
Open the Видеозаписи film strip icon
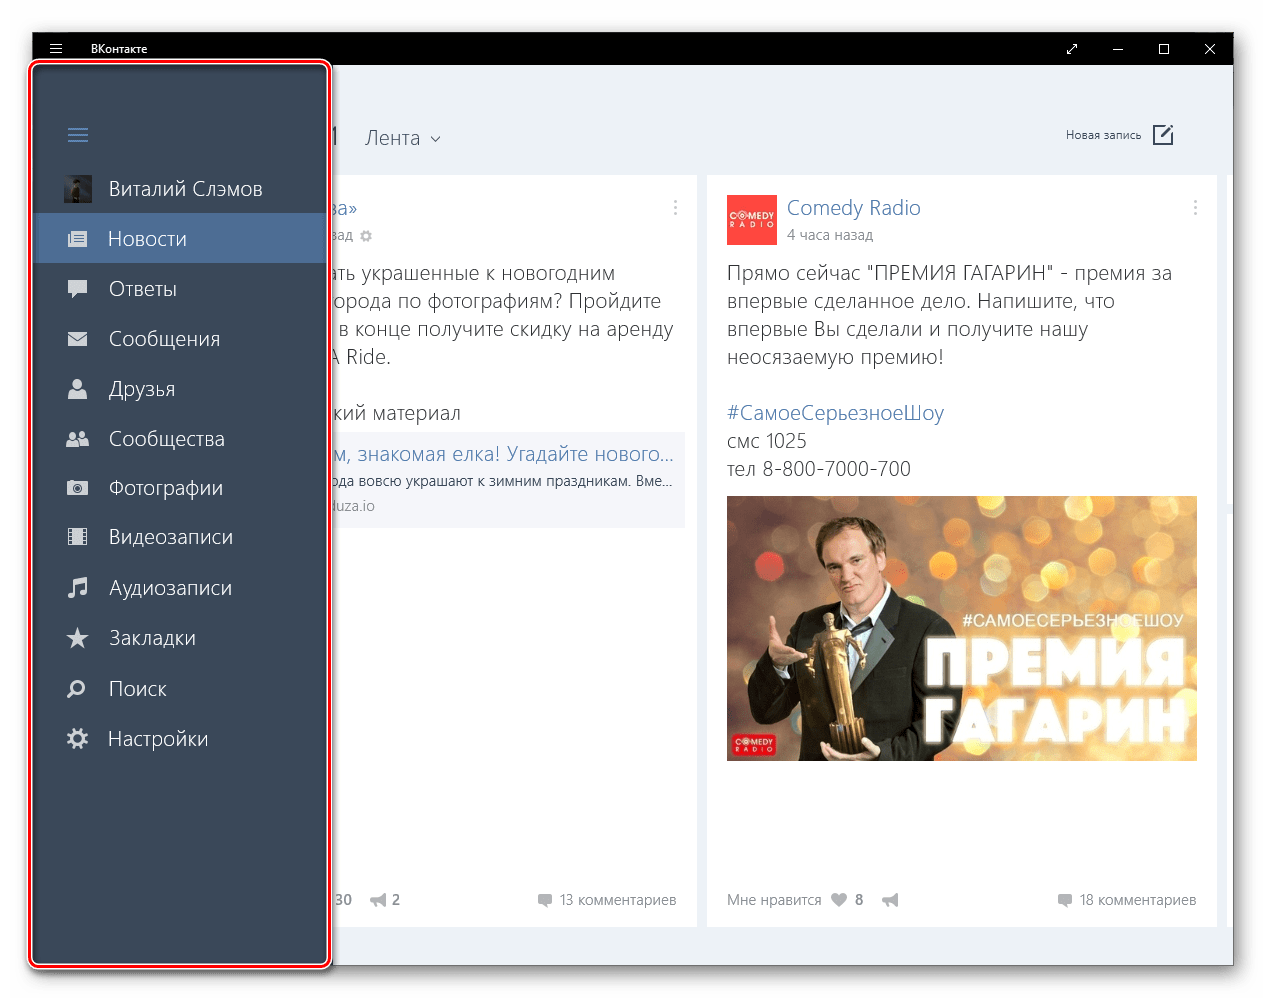tap(77, 537)
